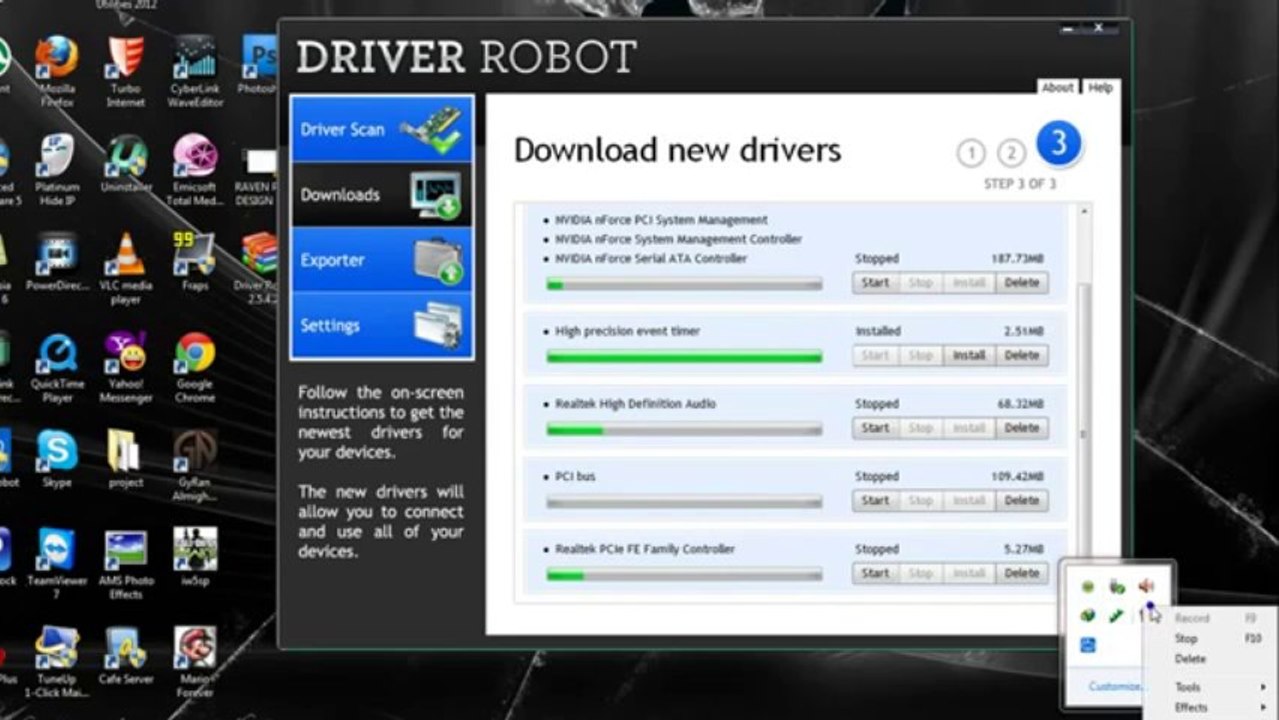This screenshot has width=1279, height=720.
Task: Open the Uninstaller desktop icon
Action: pos(126,162)
